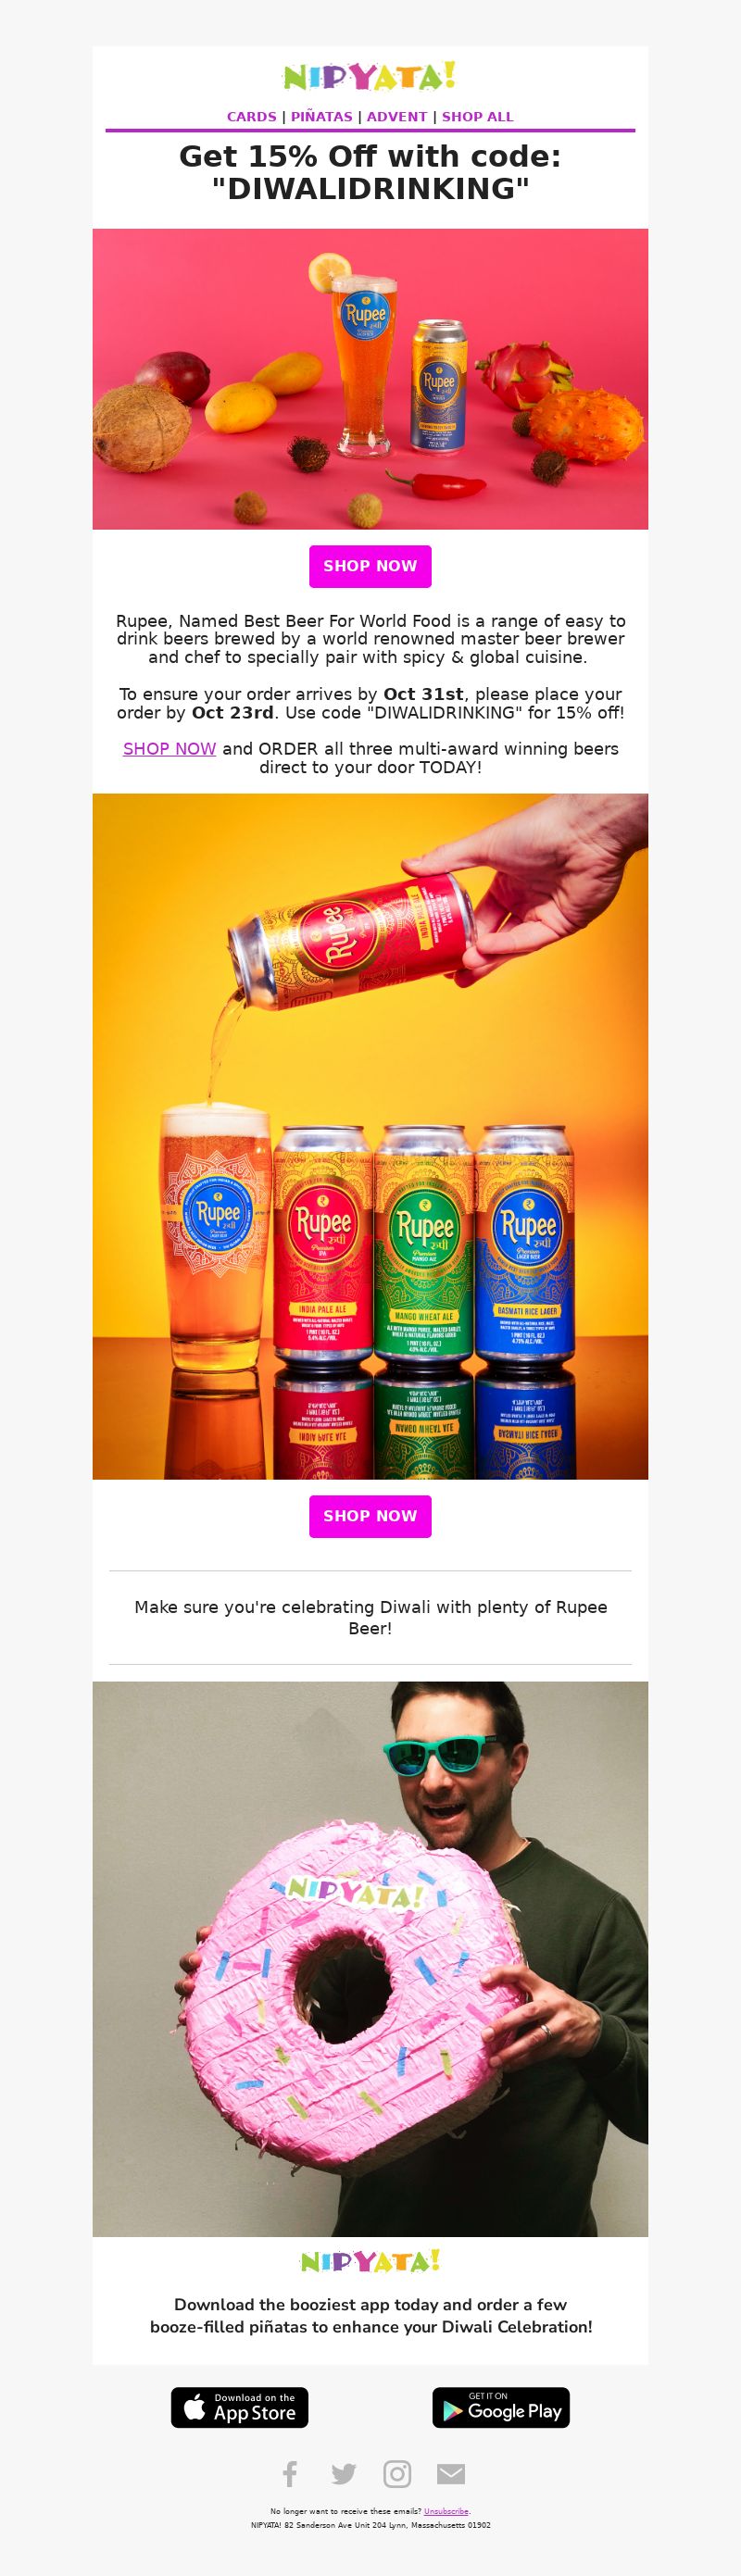Image resolution: width=741 pixels, height=2576 pixels.
Task: Click SHOP NOW button below cans image
Action: (370, 1516)
